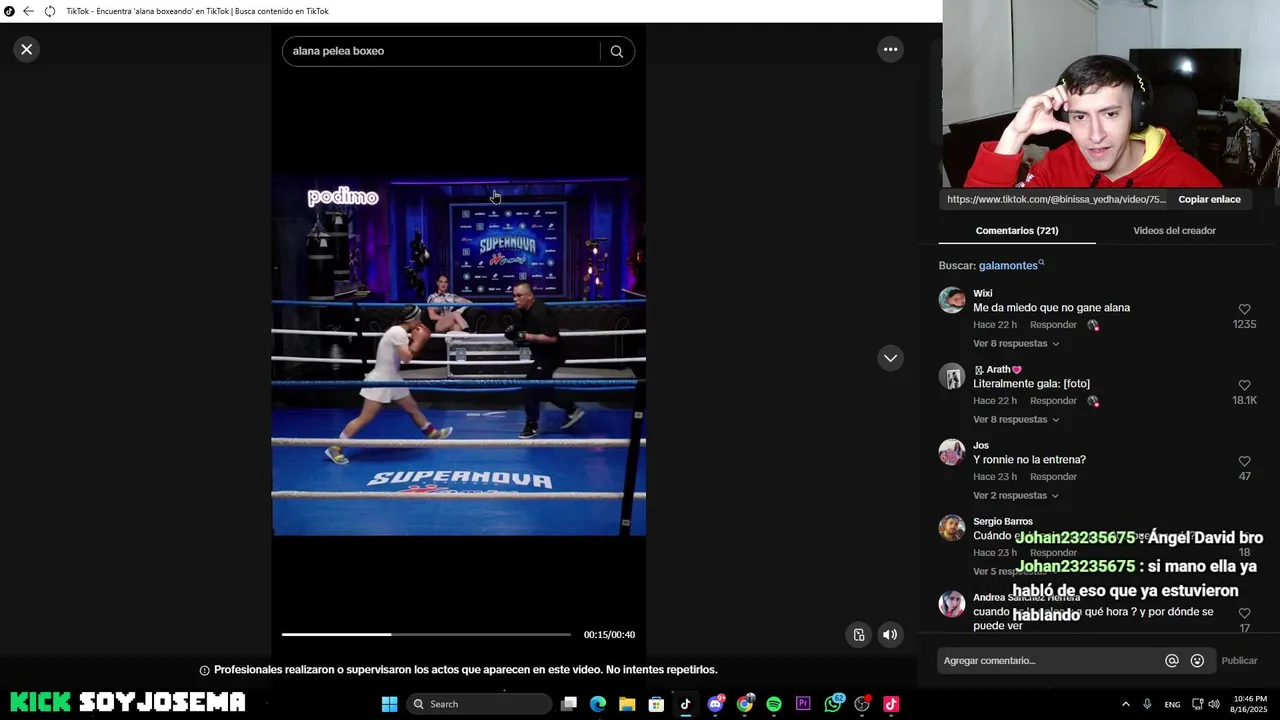Screen dimensions: 1280x720
Task: Click the video URL field text
Action: 1056,199
